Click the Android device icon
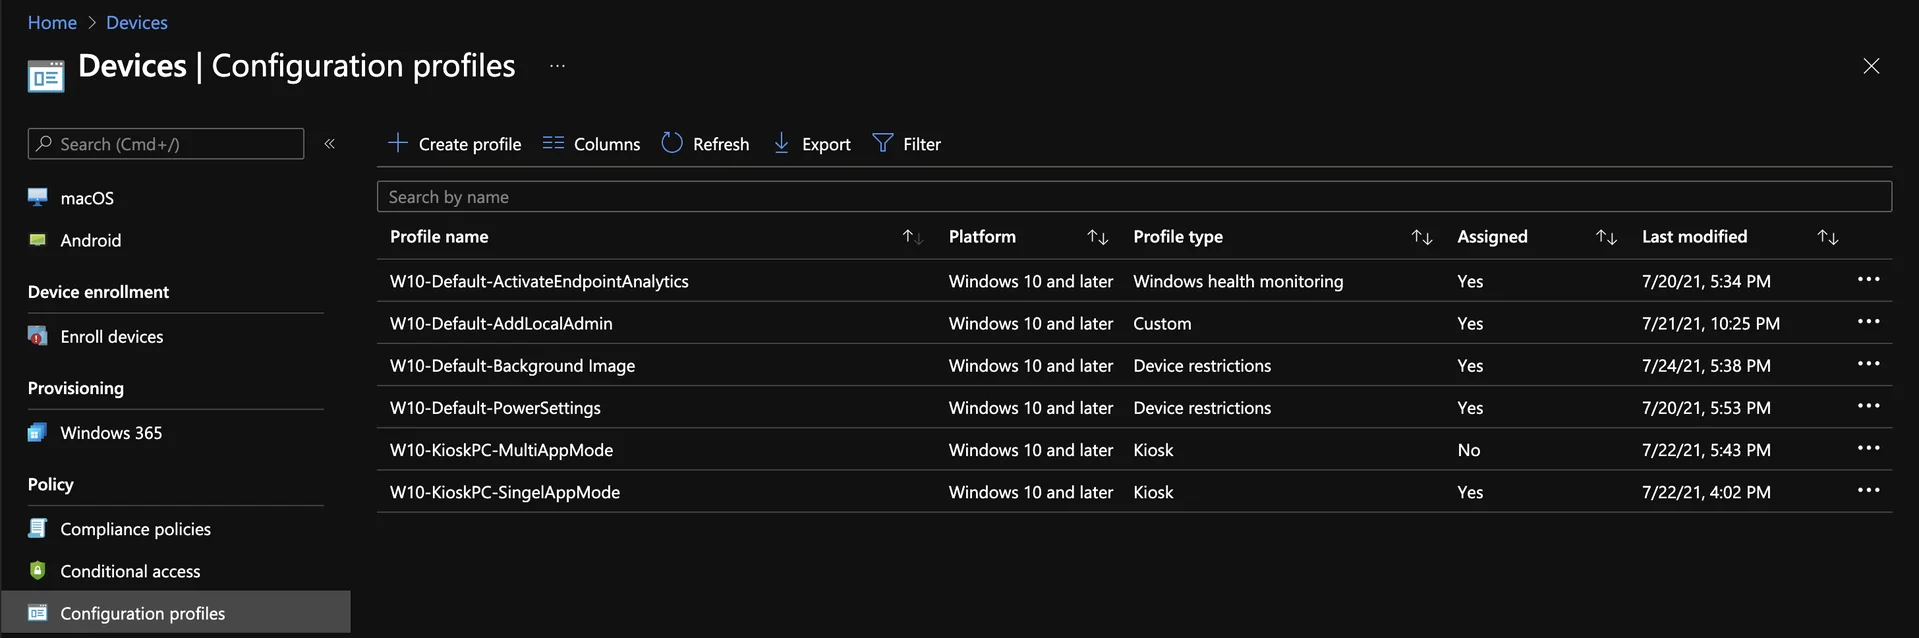This screenshot has width=1919, height=638. 38,240
